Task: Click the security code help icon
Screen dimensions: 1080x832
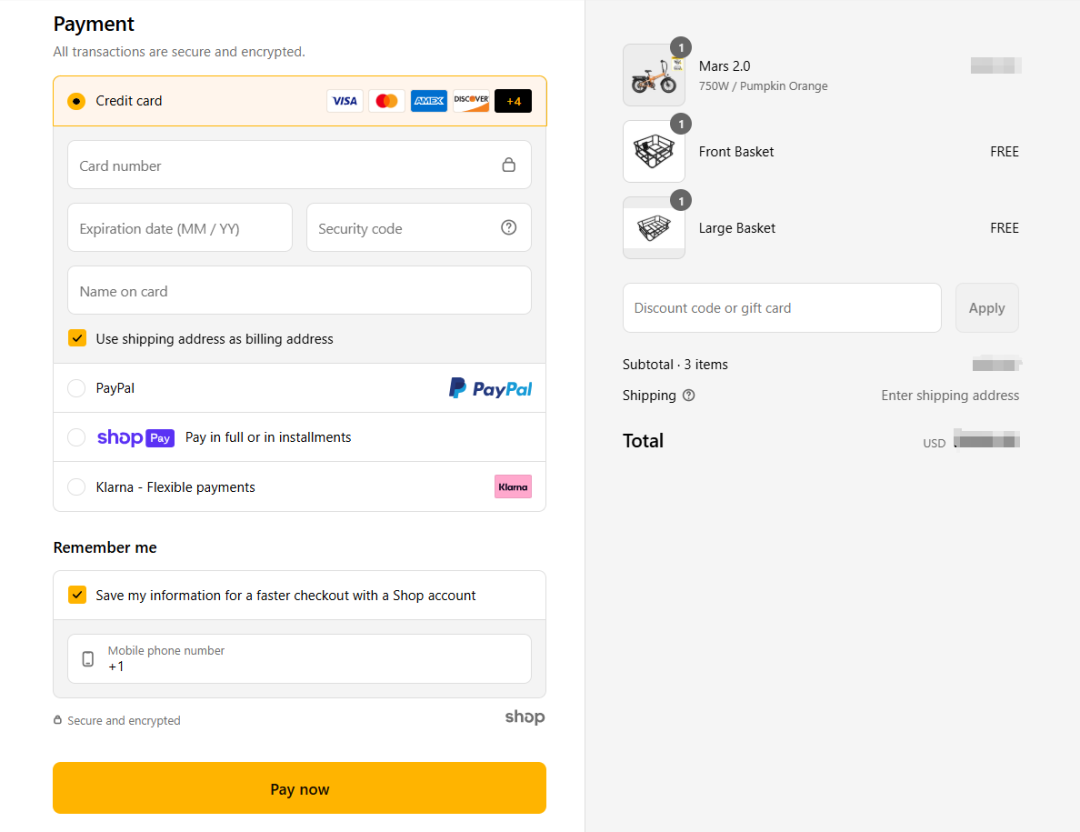Action: coord(509,228)
